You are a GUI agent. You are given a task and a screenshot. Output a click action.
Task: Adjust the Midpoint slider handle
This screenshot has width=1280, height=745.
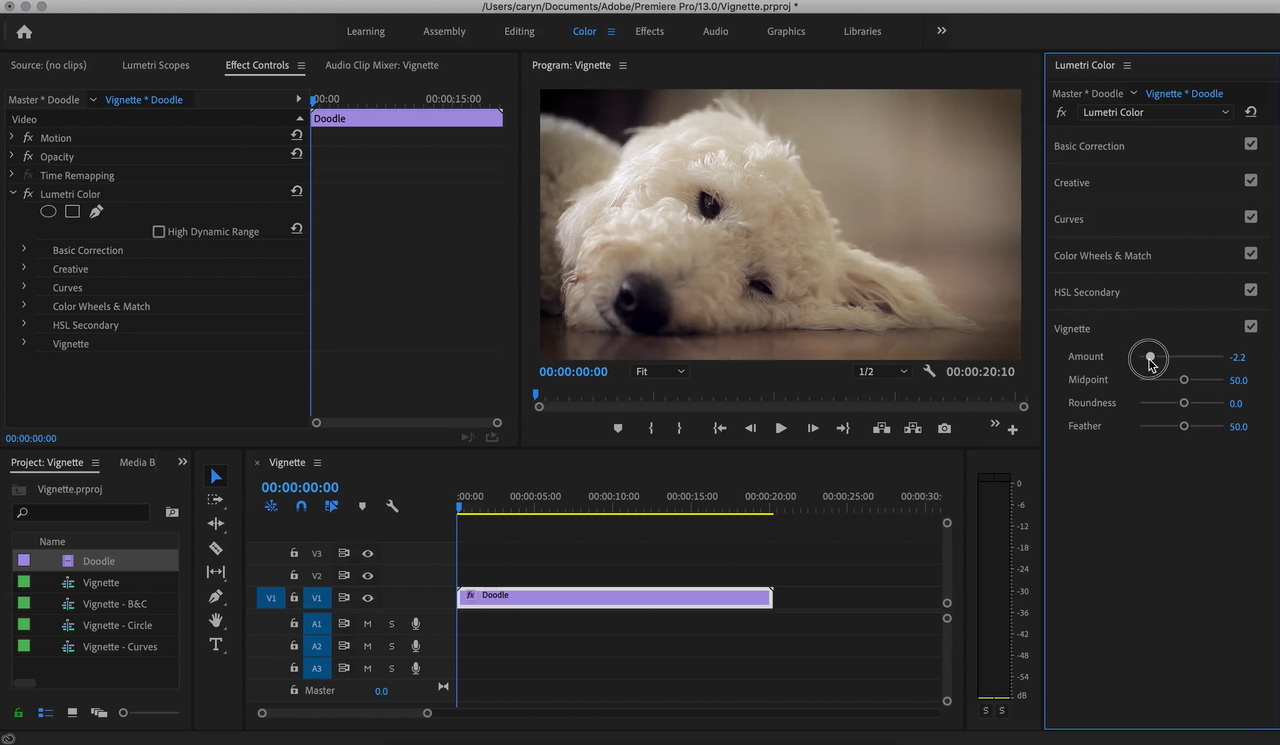1184,380
